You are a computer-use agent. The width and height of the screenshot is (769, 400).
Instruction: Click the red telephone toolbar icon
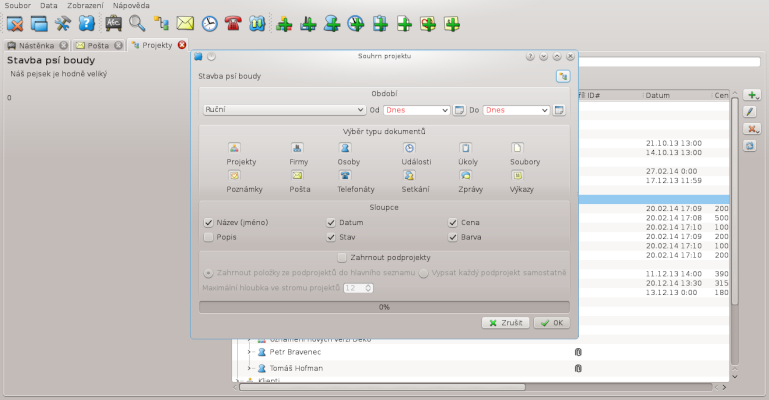[x=233, y=22]
